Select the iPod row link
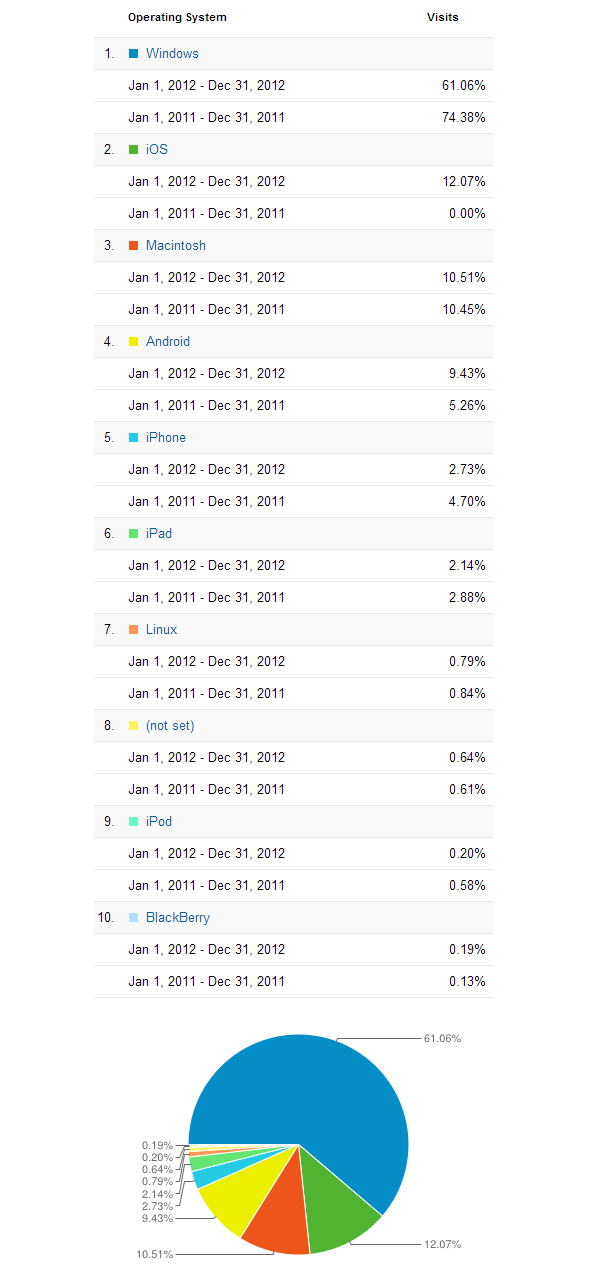The width and height of the screenshot is (605, 1287). click(x=159, y=822)
